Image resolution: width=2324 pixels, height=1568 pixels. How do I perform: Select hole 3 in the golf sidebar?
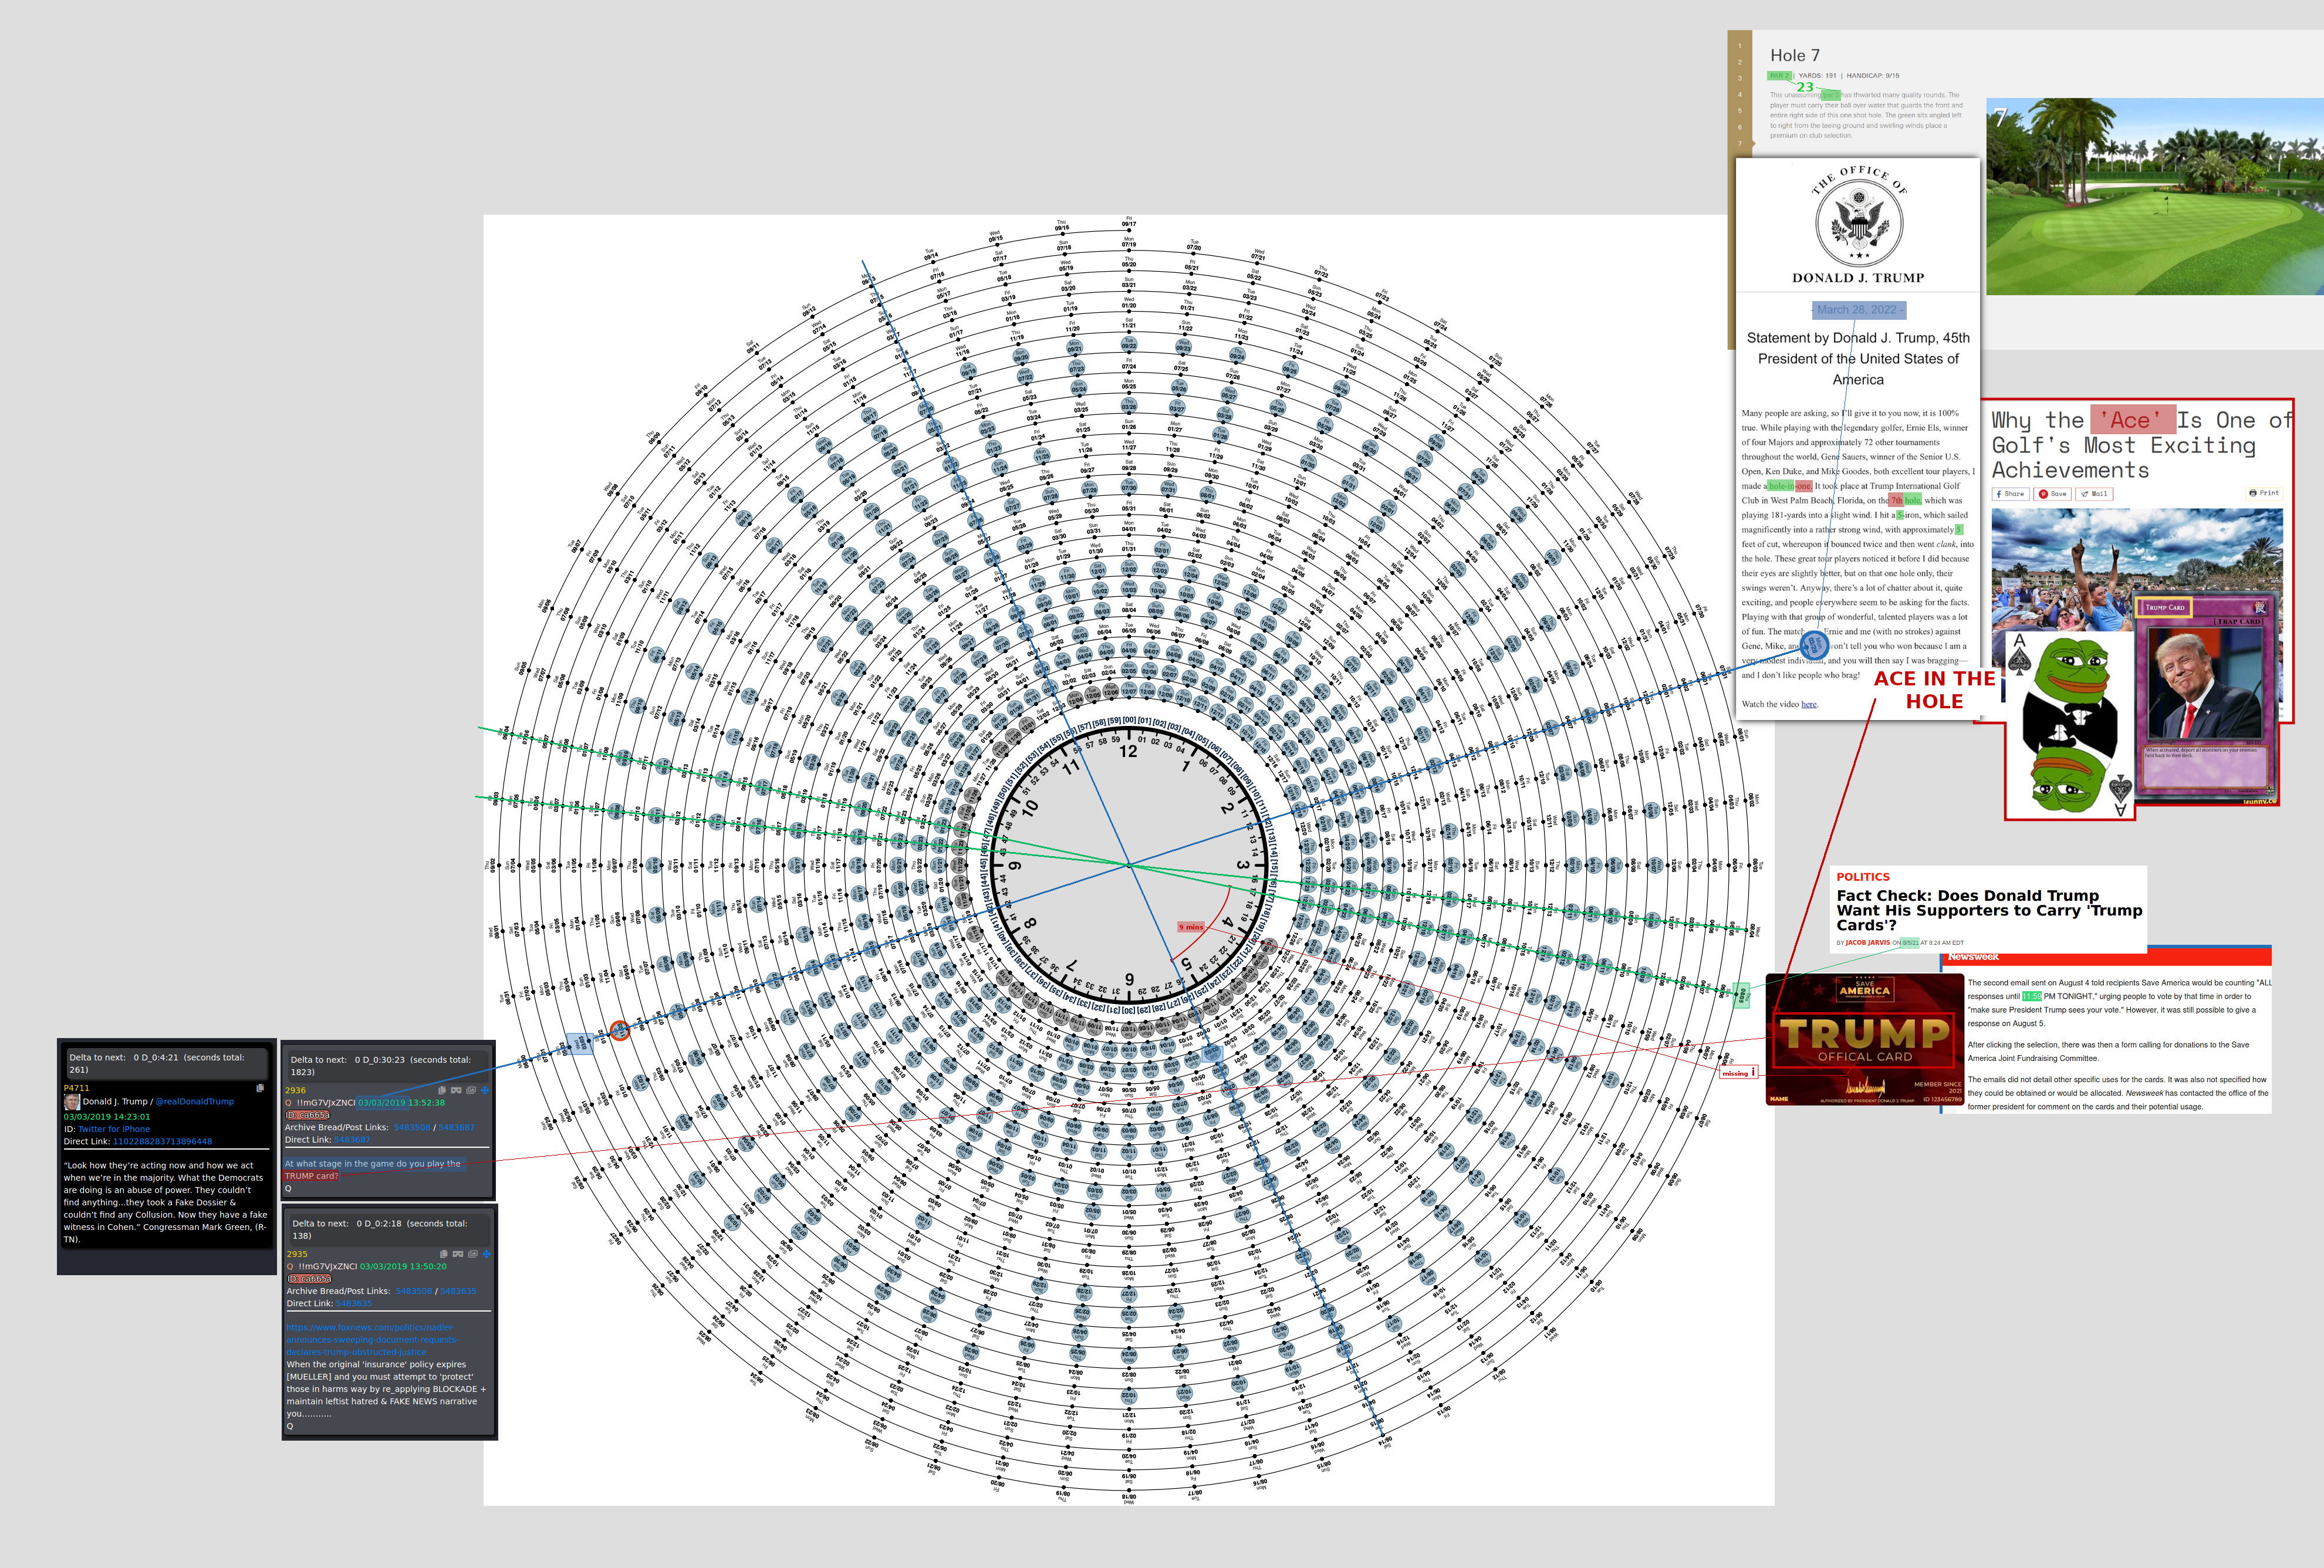click(1739, 78)
